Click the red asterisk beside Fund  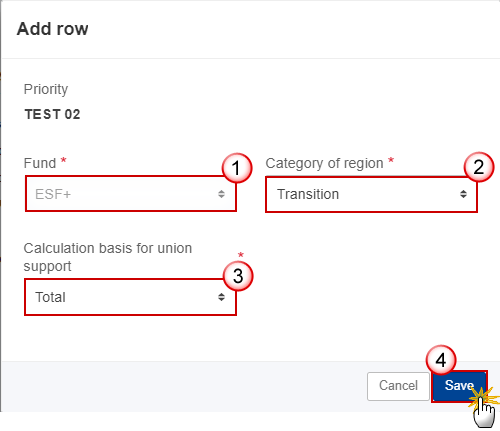63,160
